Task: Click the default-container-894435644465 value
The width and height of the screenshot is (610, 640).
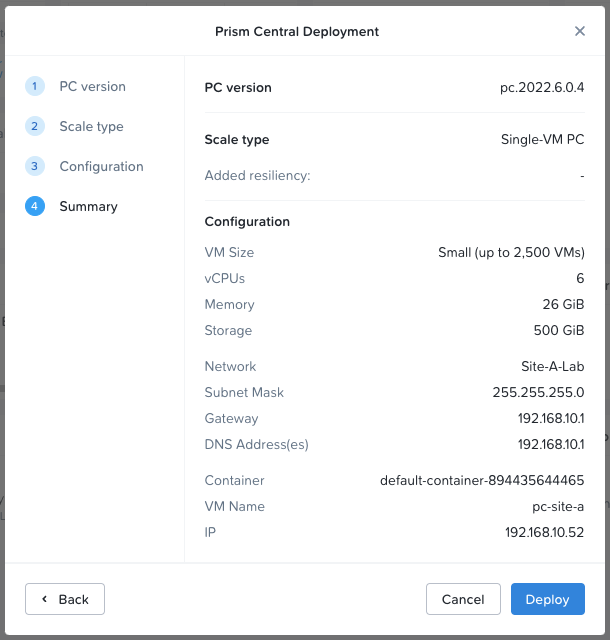Action: [x=482, y=481]
